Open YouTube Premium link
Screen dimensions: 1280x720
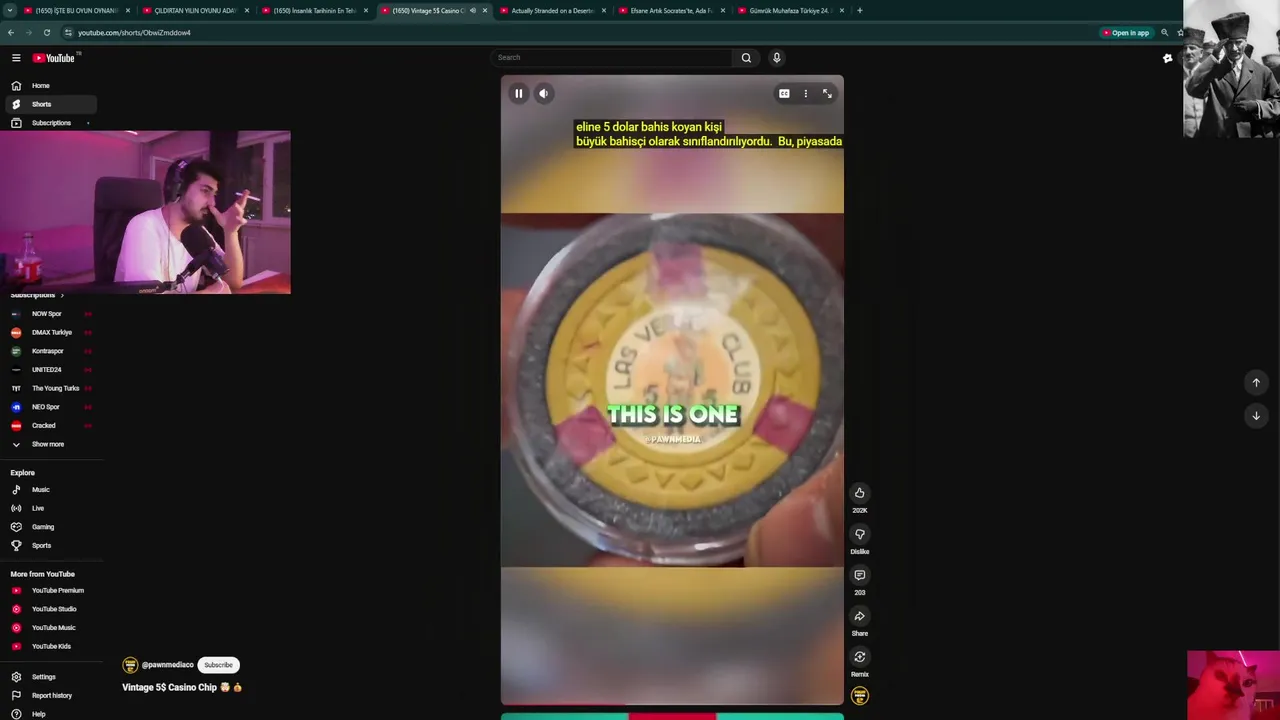50,591
